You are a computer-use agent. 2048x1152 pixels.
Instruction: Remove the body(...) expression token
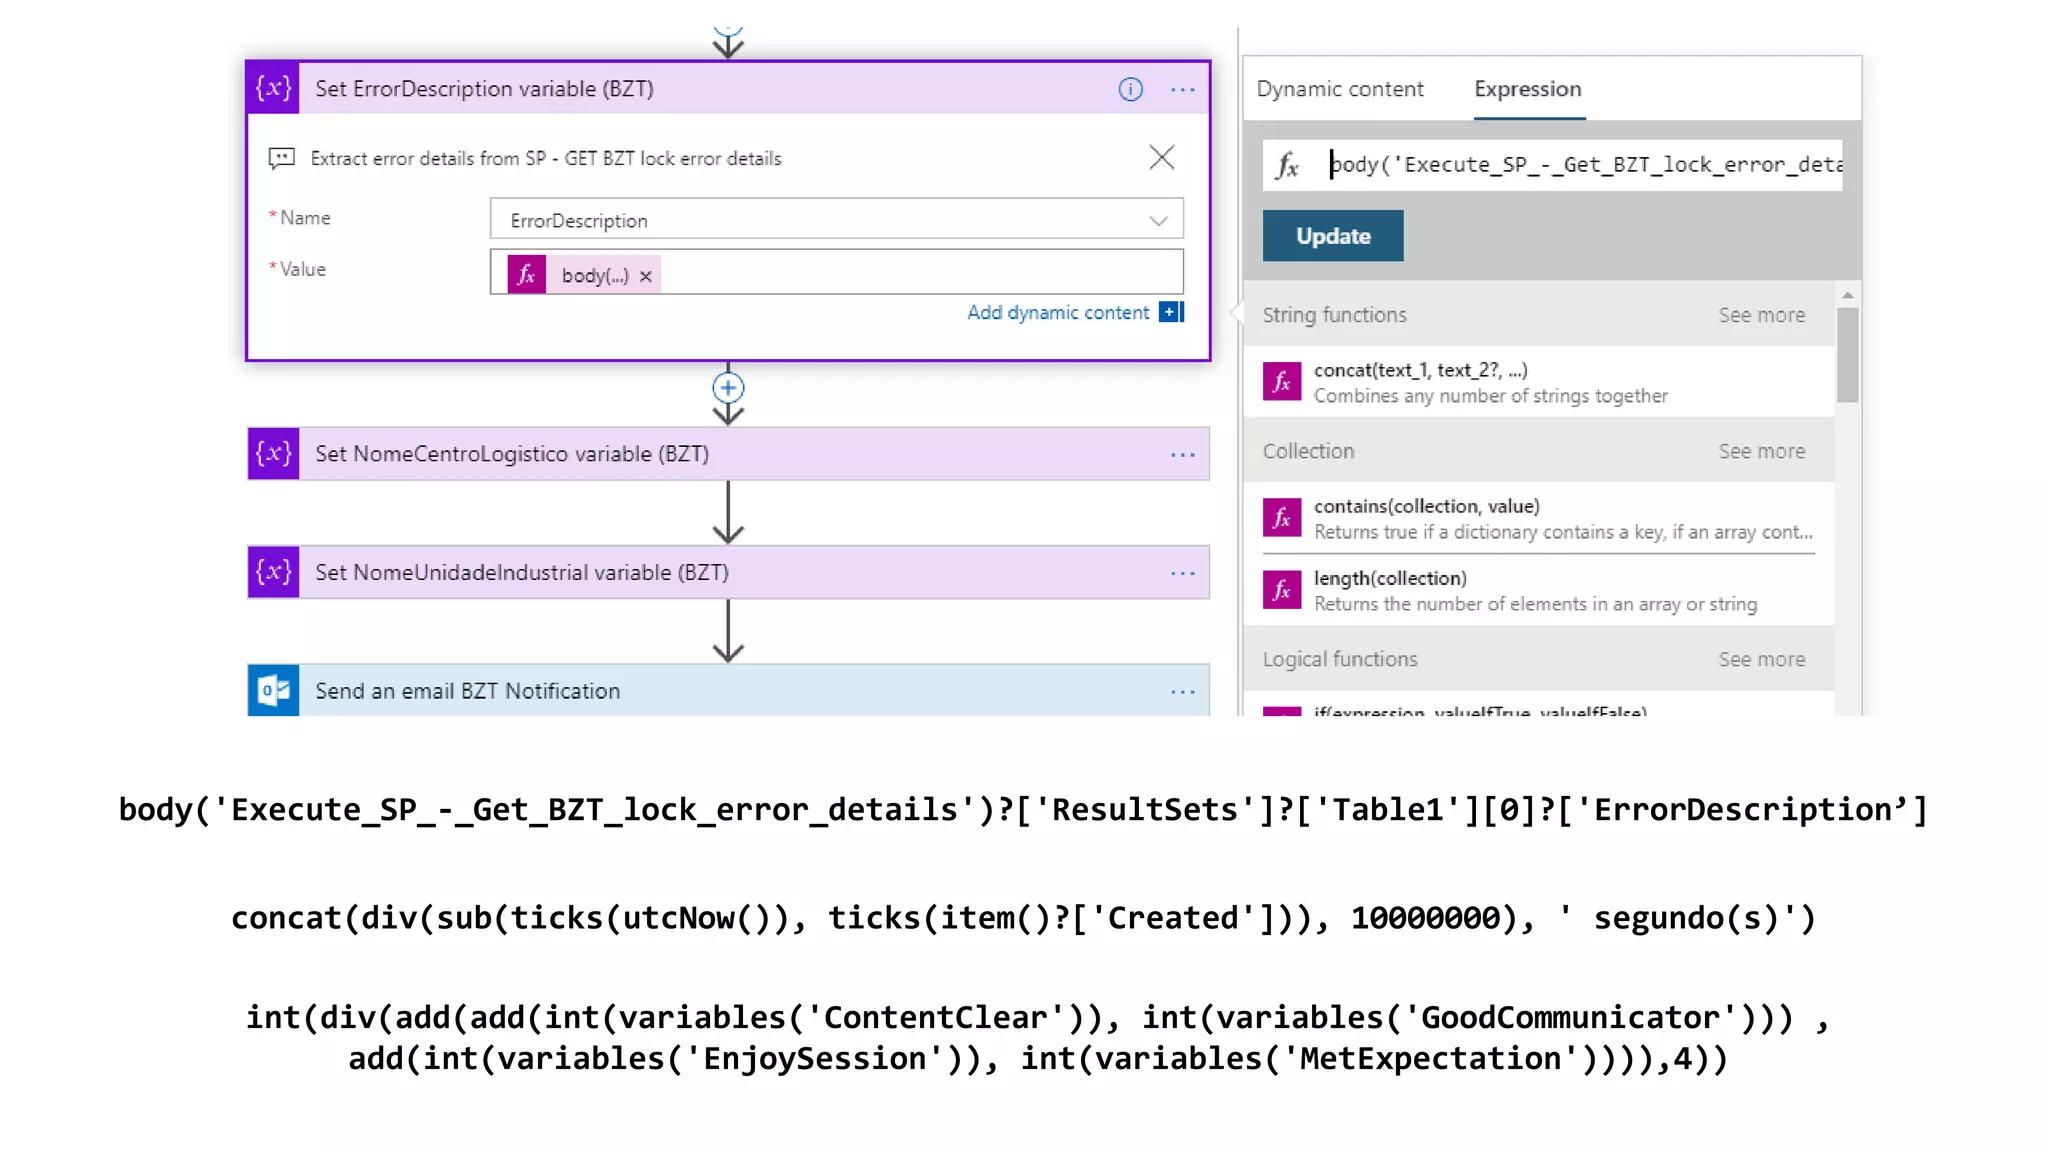[646, 276]
